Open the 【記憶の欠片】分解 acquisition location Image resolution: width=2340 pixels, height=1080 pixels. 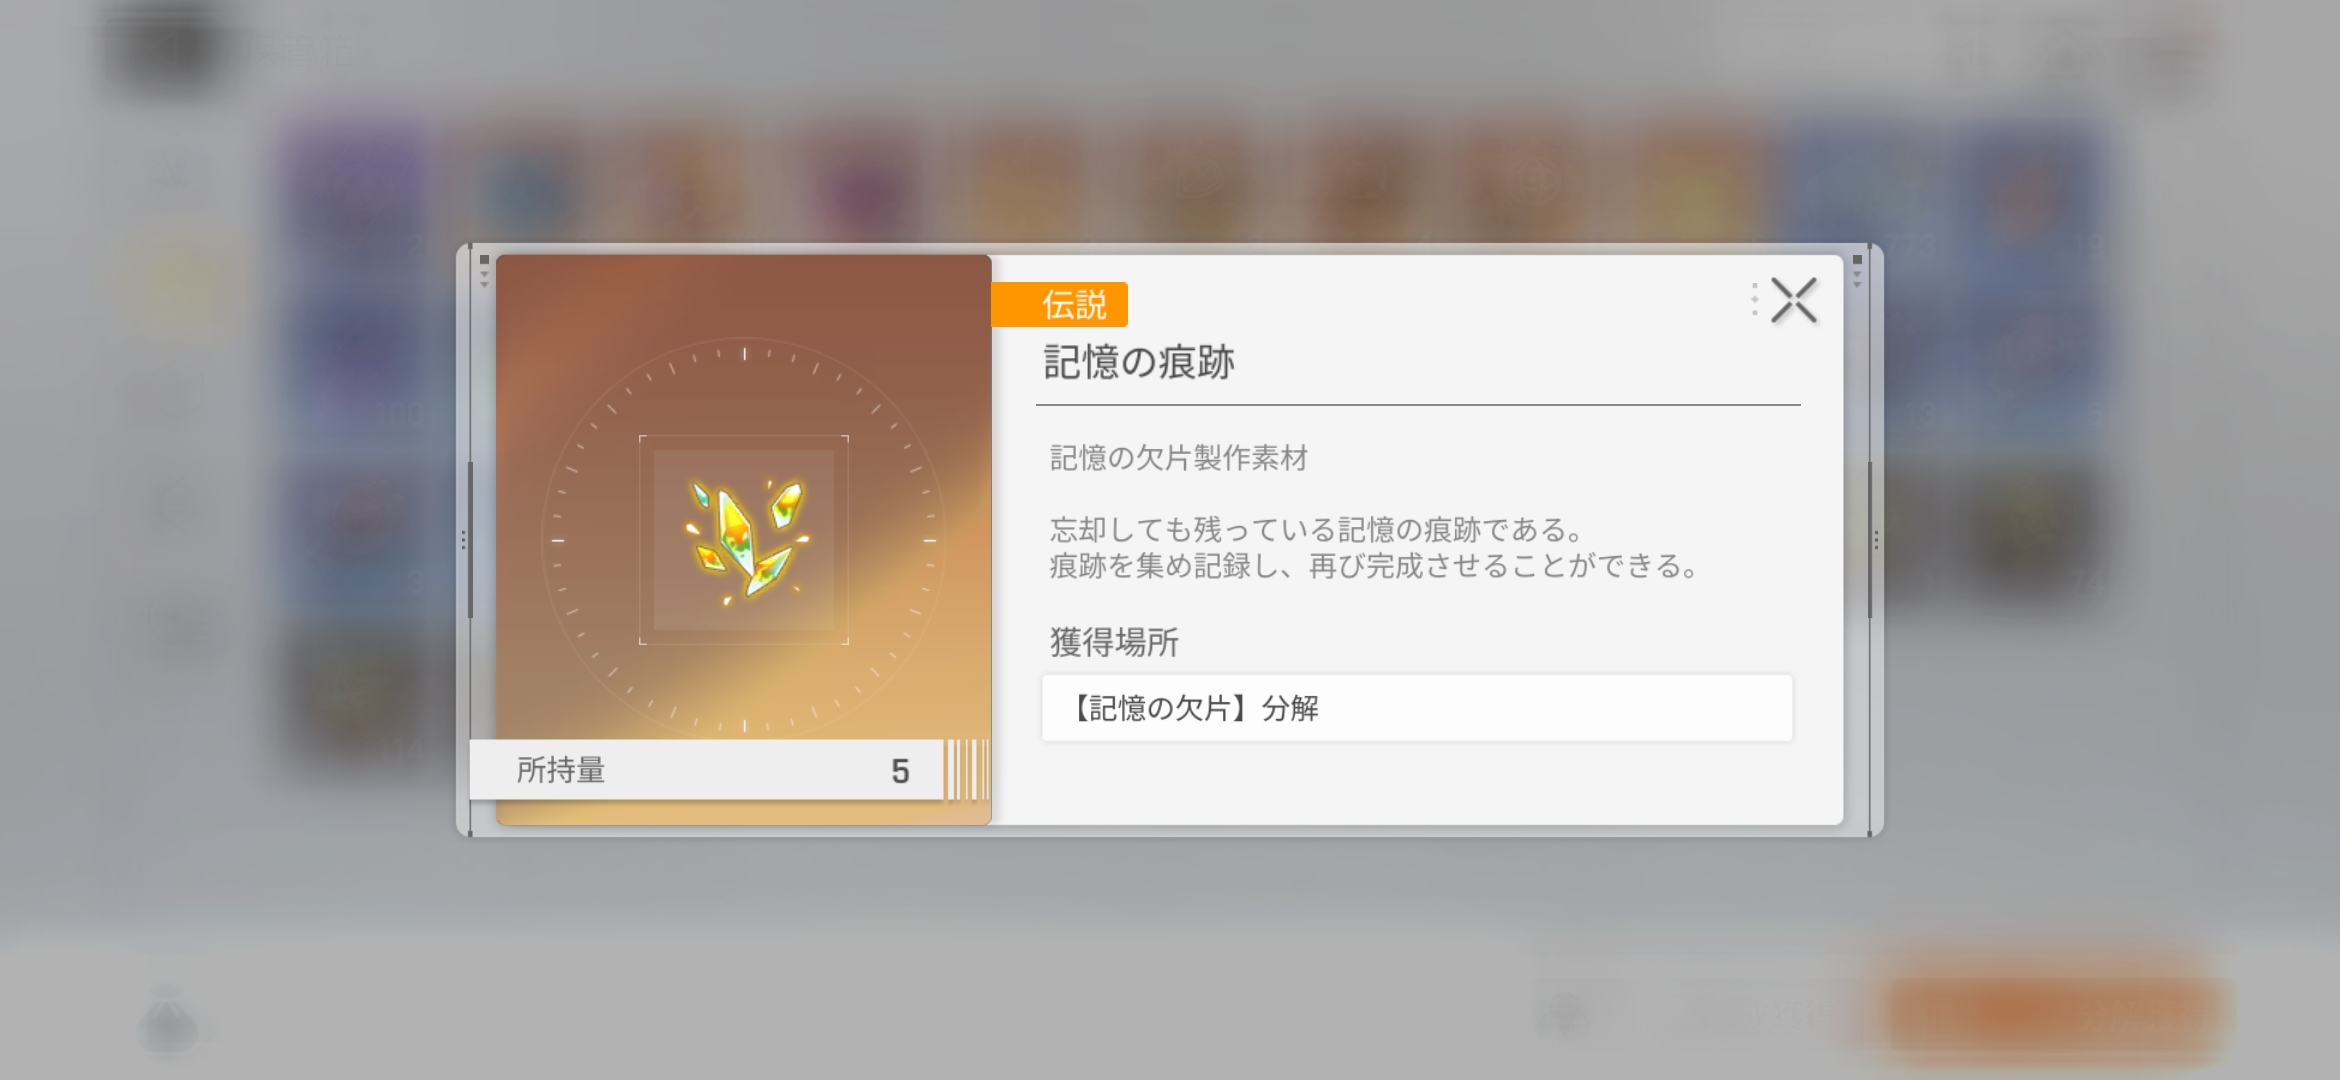[x=1417, y=708]
